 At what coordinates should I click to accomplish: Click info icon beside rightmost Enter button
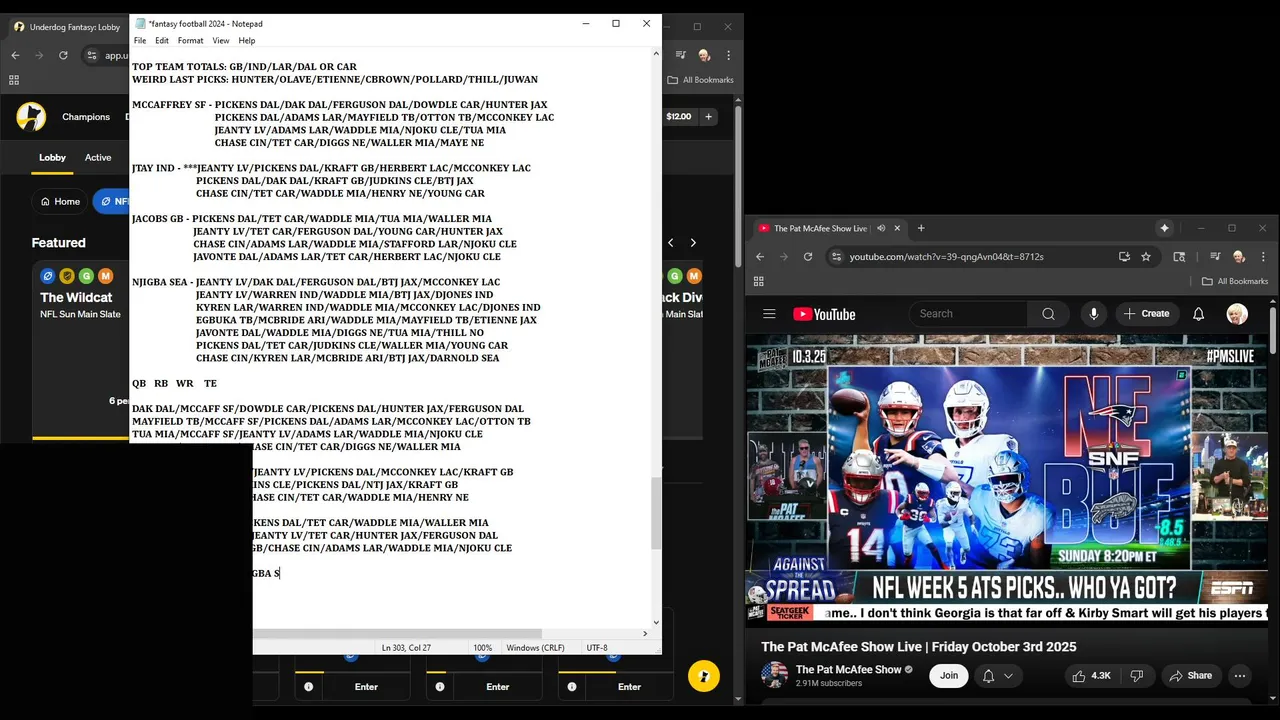tap(572, 687)
